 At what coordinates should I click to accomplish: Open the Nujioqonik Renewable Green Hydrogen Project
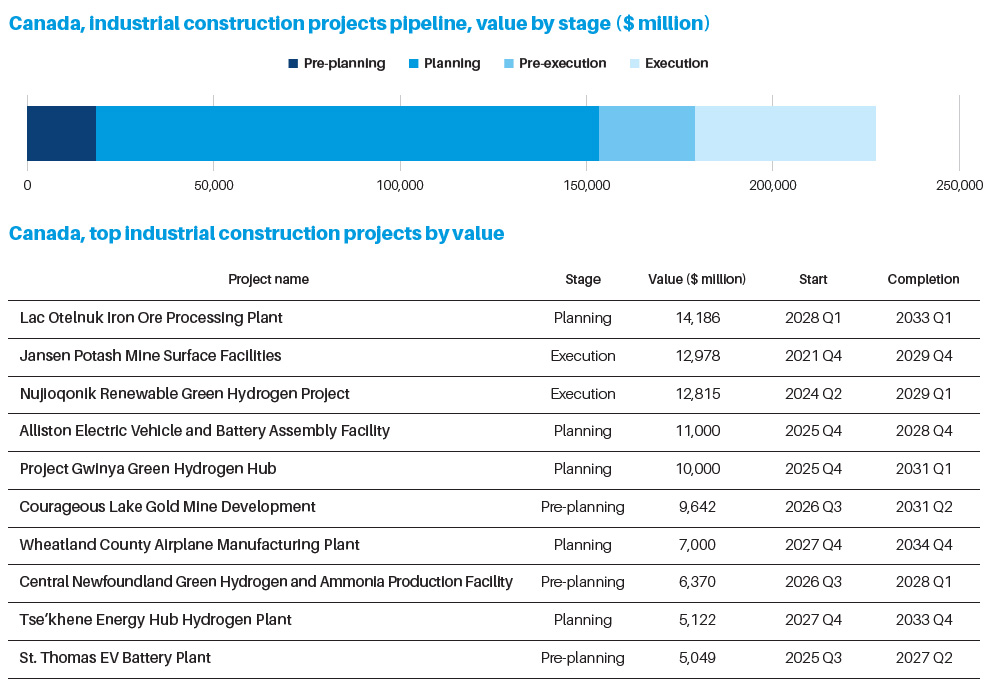tap(184, 394)
